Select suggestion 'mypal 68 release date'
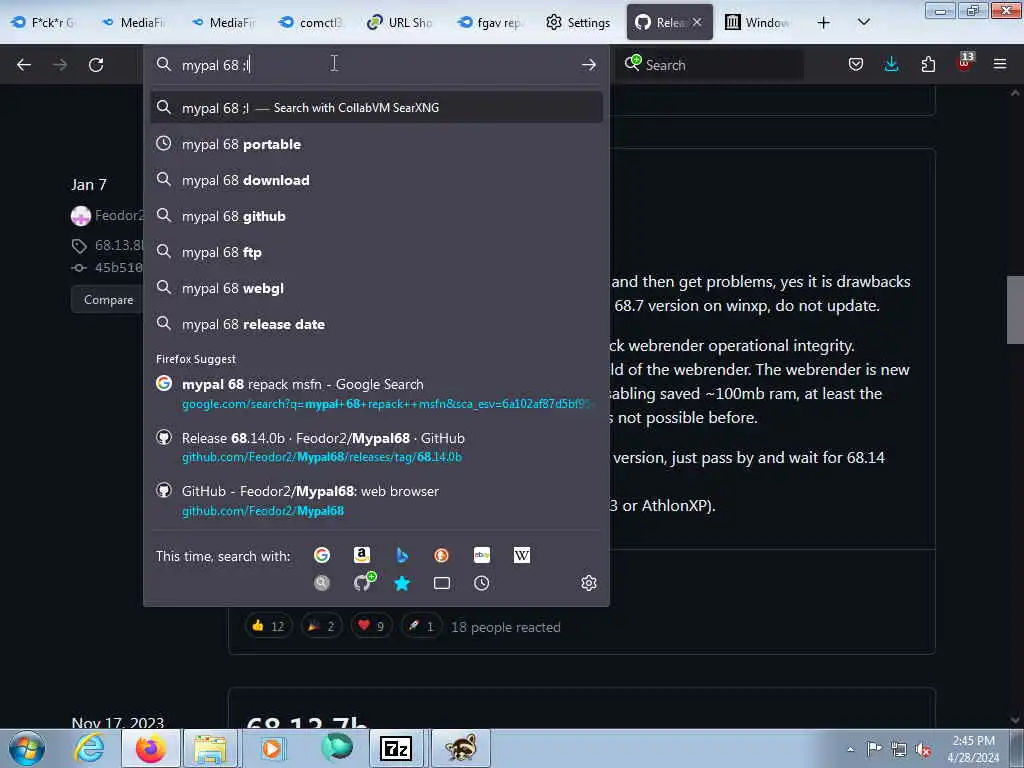 click(x=376, y=324)
